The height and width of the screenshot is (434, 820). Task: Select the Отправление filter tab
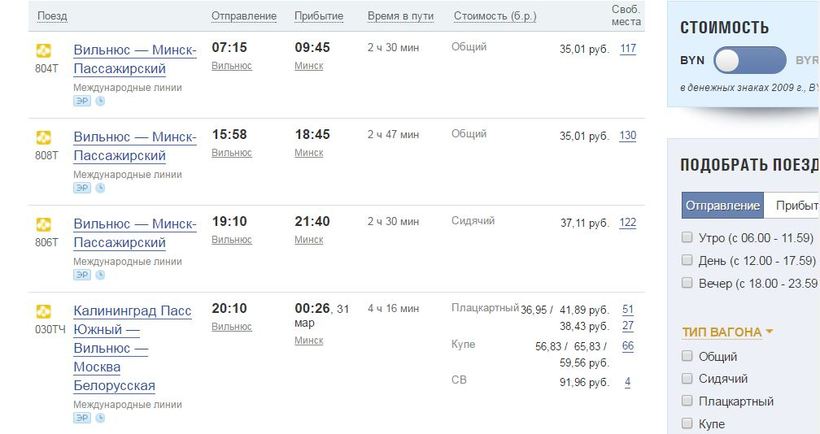[722, 205]
